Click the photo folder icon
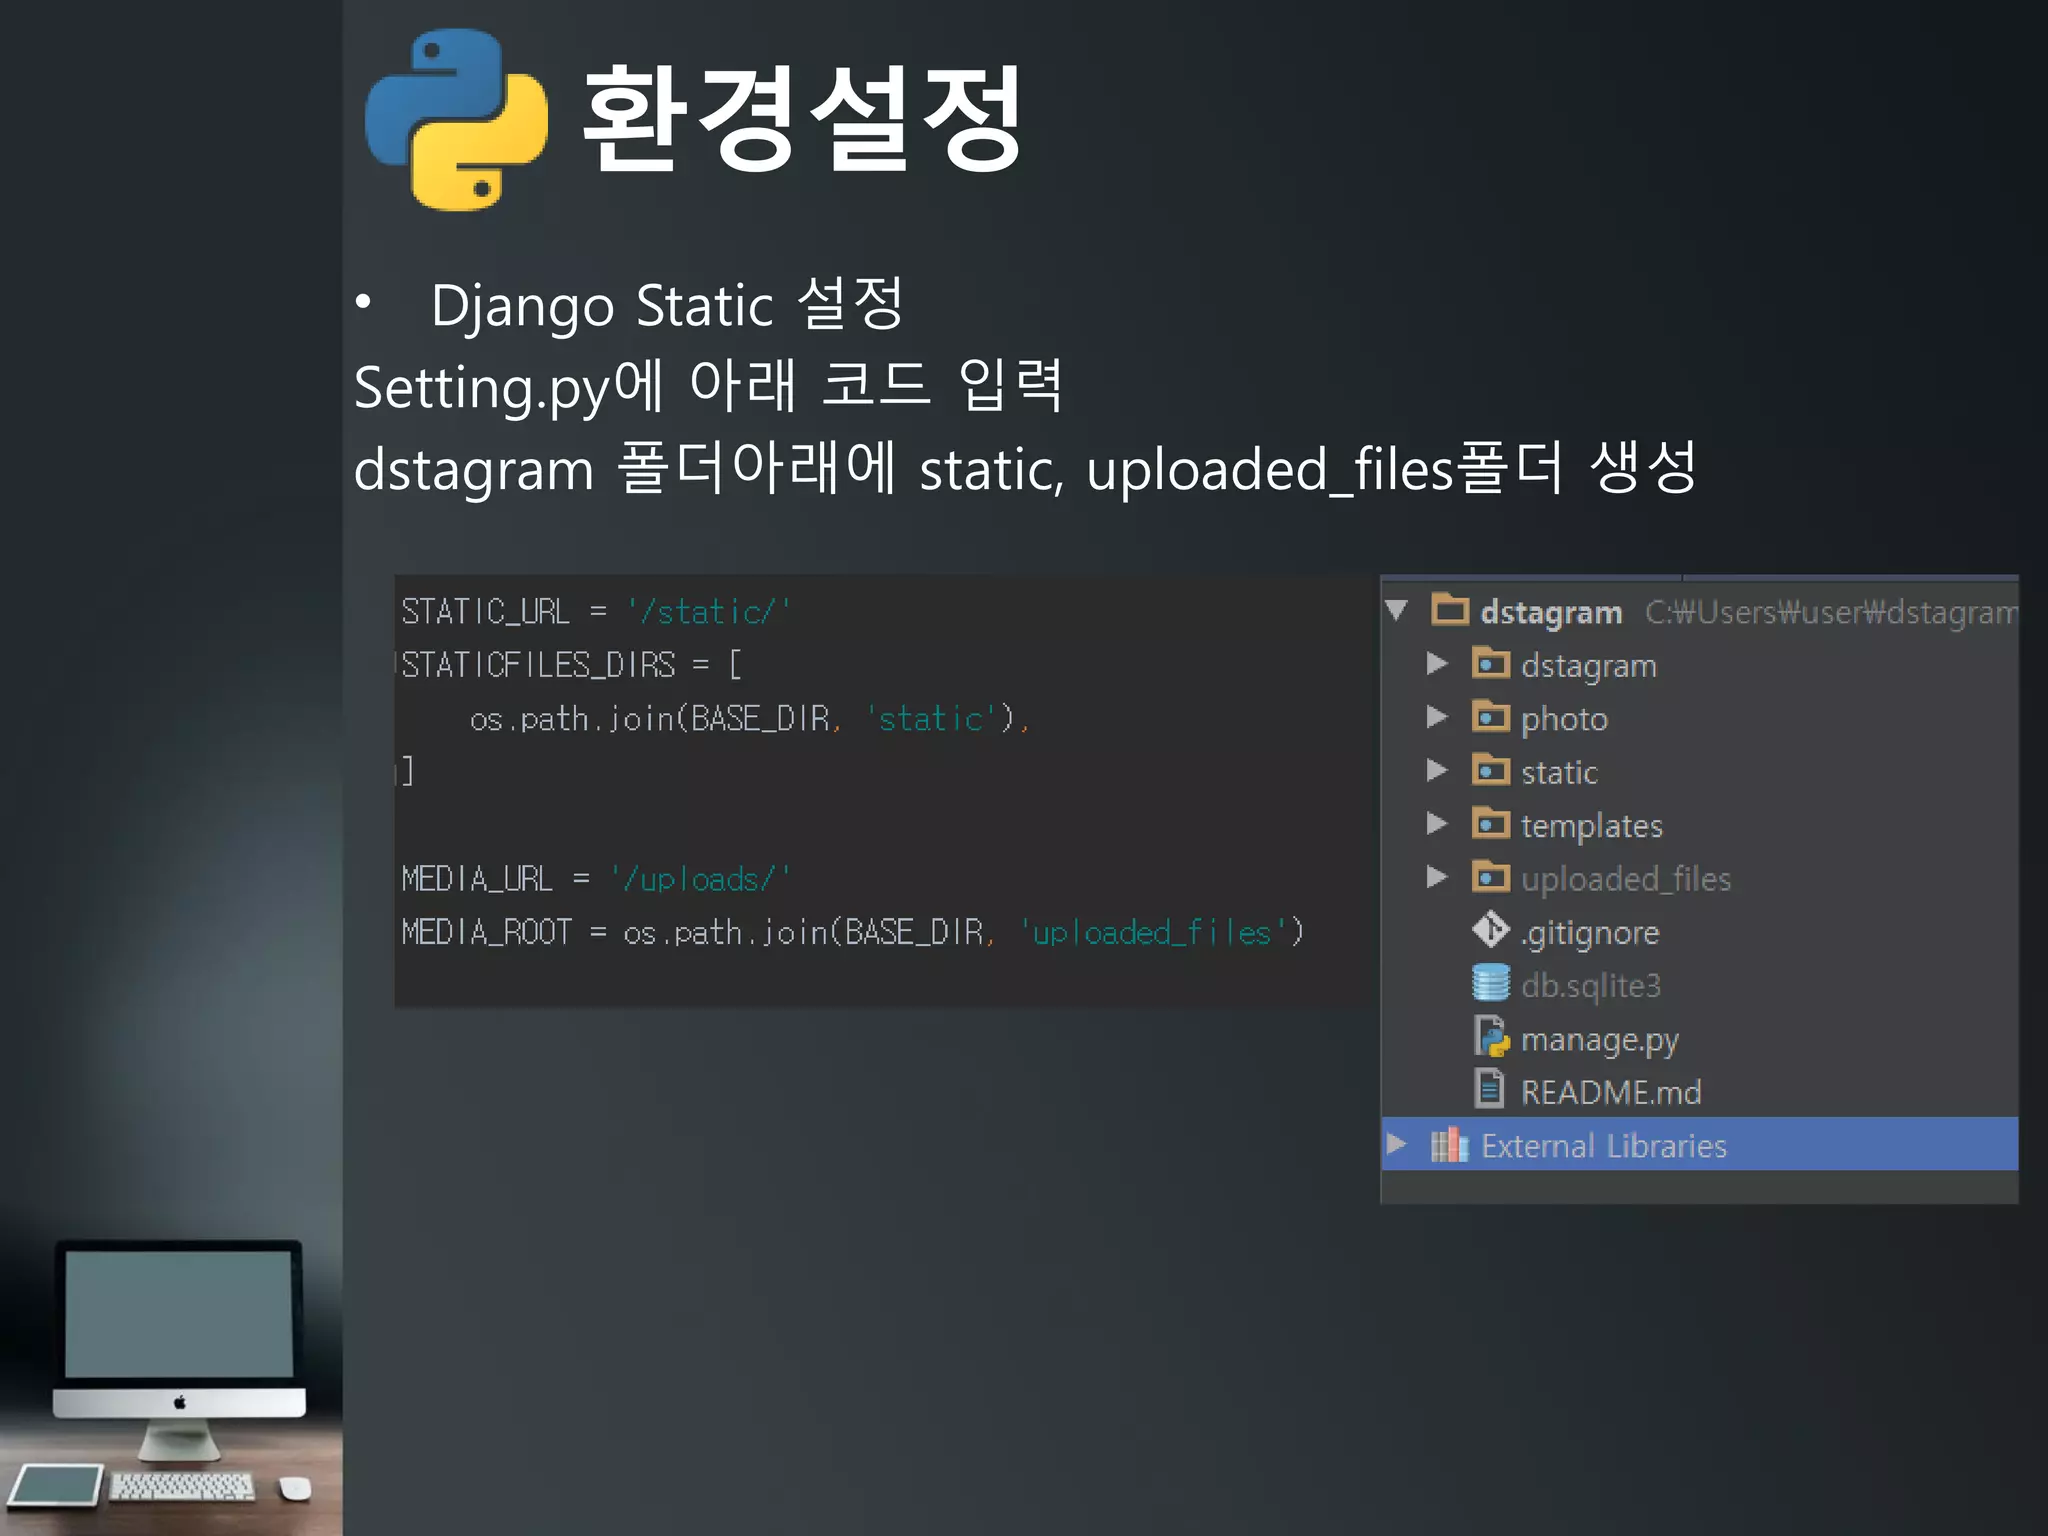This screenshot has width=2048, height=1536. coord(1491,715)
